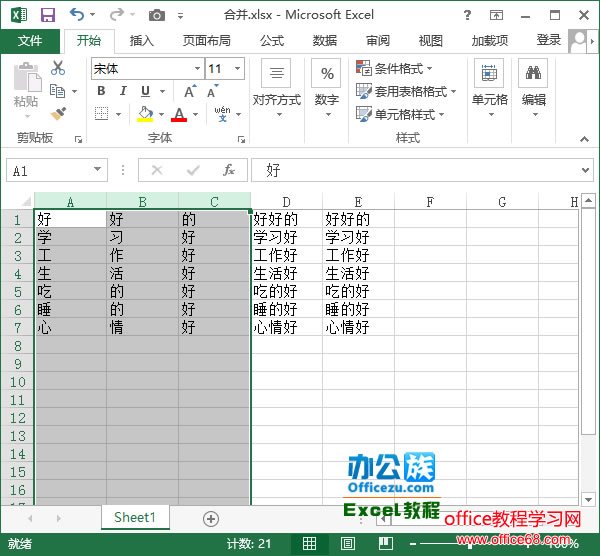Click the green 文件 File button
The height and width of the screenshot is (556, 600).
pos(30,41)
